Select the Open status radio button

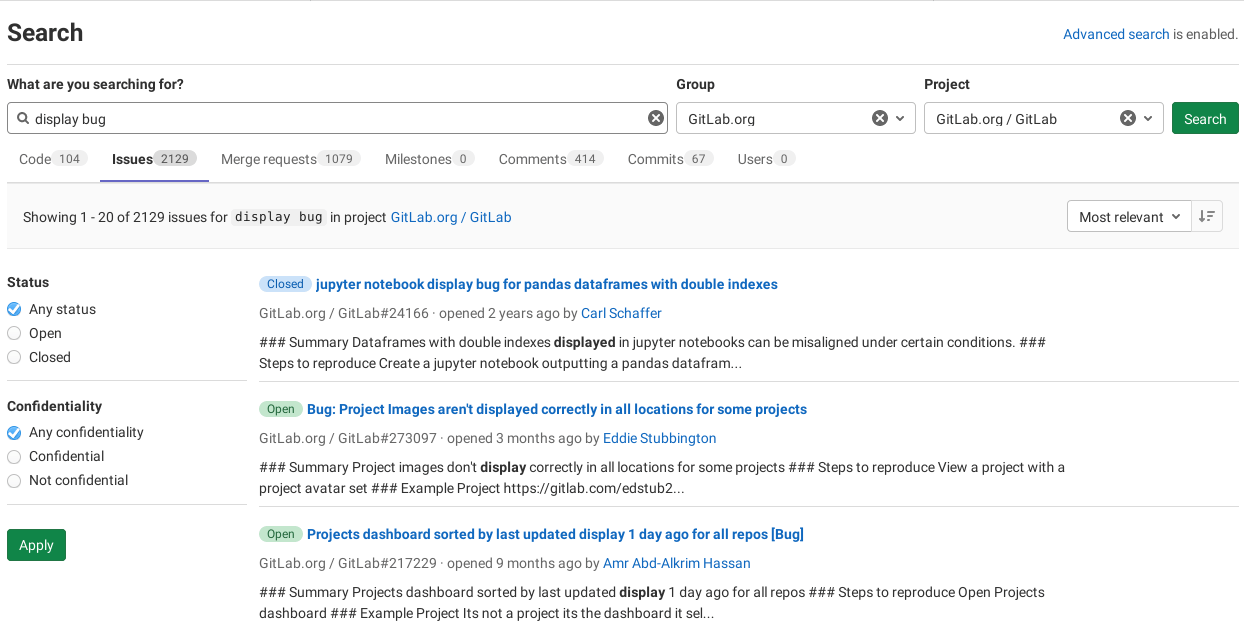[x=14, y=333]
